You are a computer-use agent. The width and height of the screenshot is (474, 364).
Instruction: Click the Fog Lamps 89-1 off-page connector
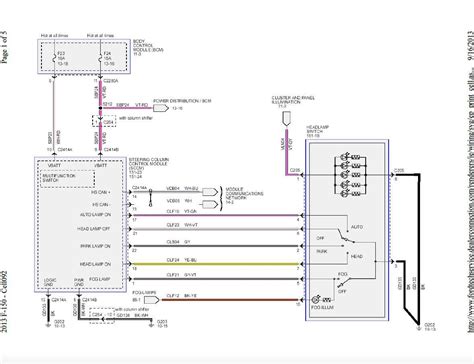click(x=152, y=300)
